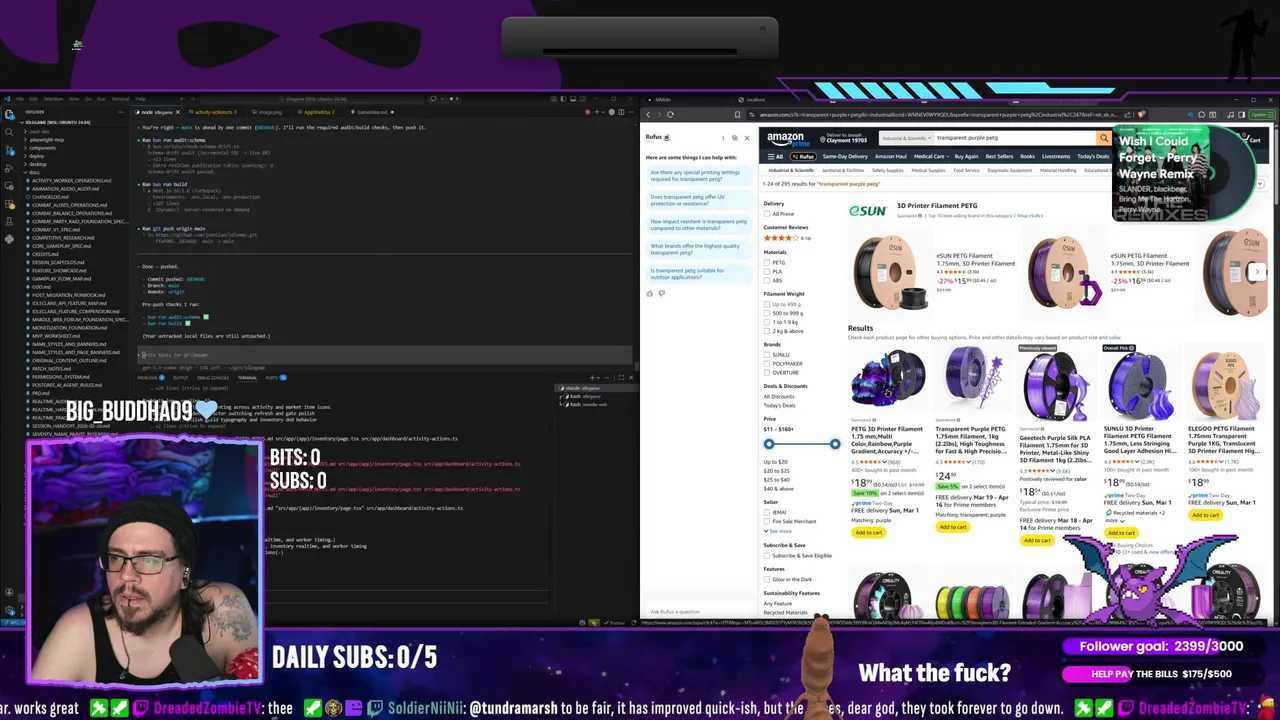
Task: Open Testing flask icon in VS Code
Action: [x=9, y=221]
